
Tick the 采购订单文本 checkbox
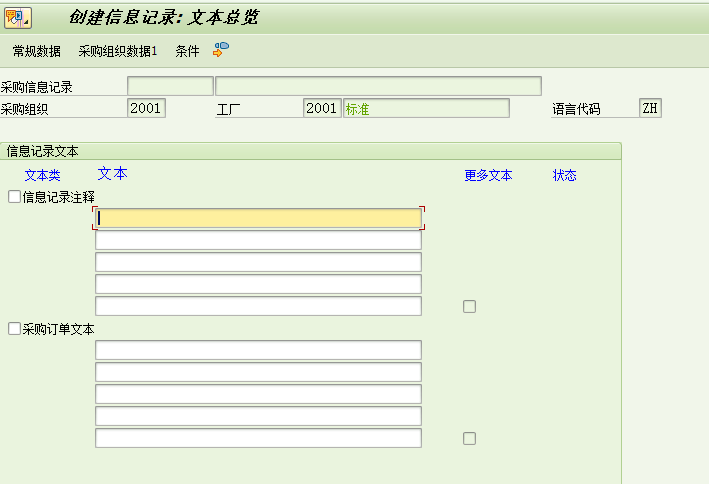(14, 328)
